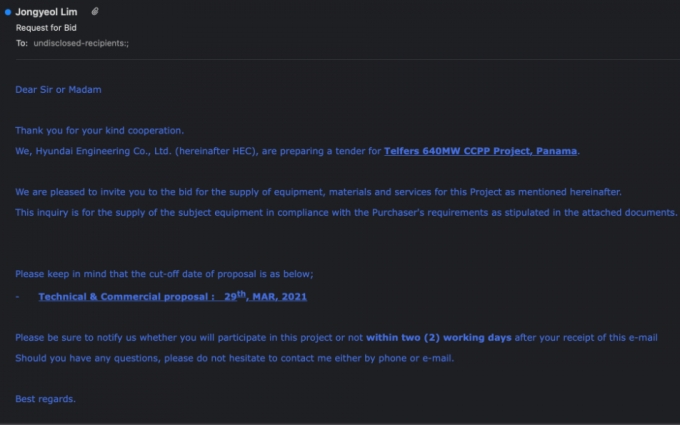Click the invitation to bid paragraph
680x425 pixels.
[318, 192]
